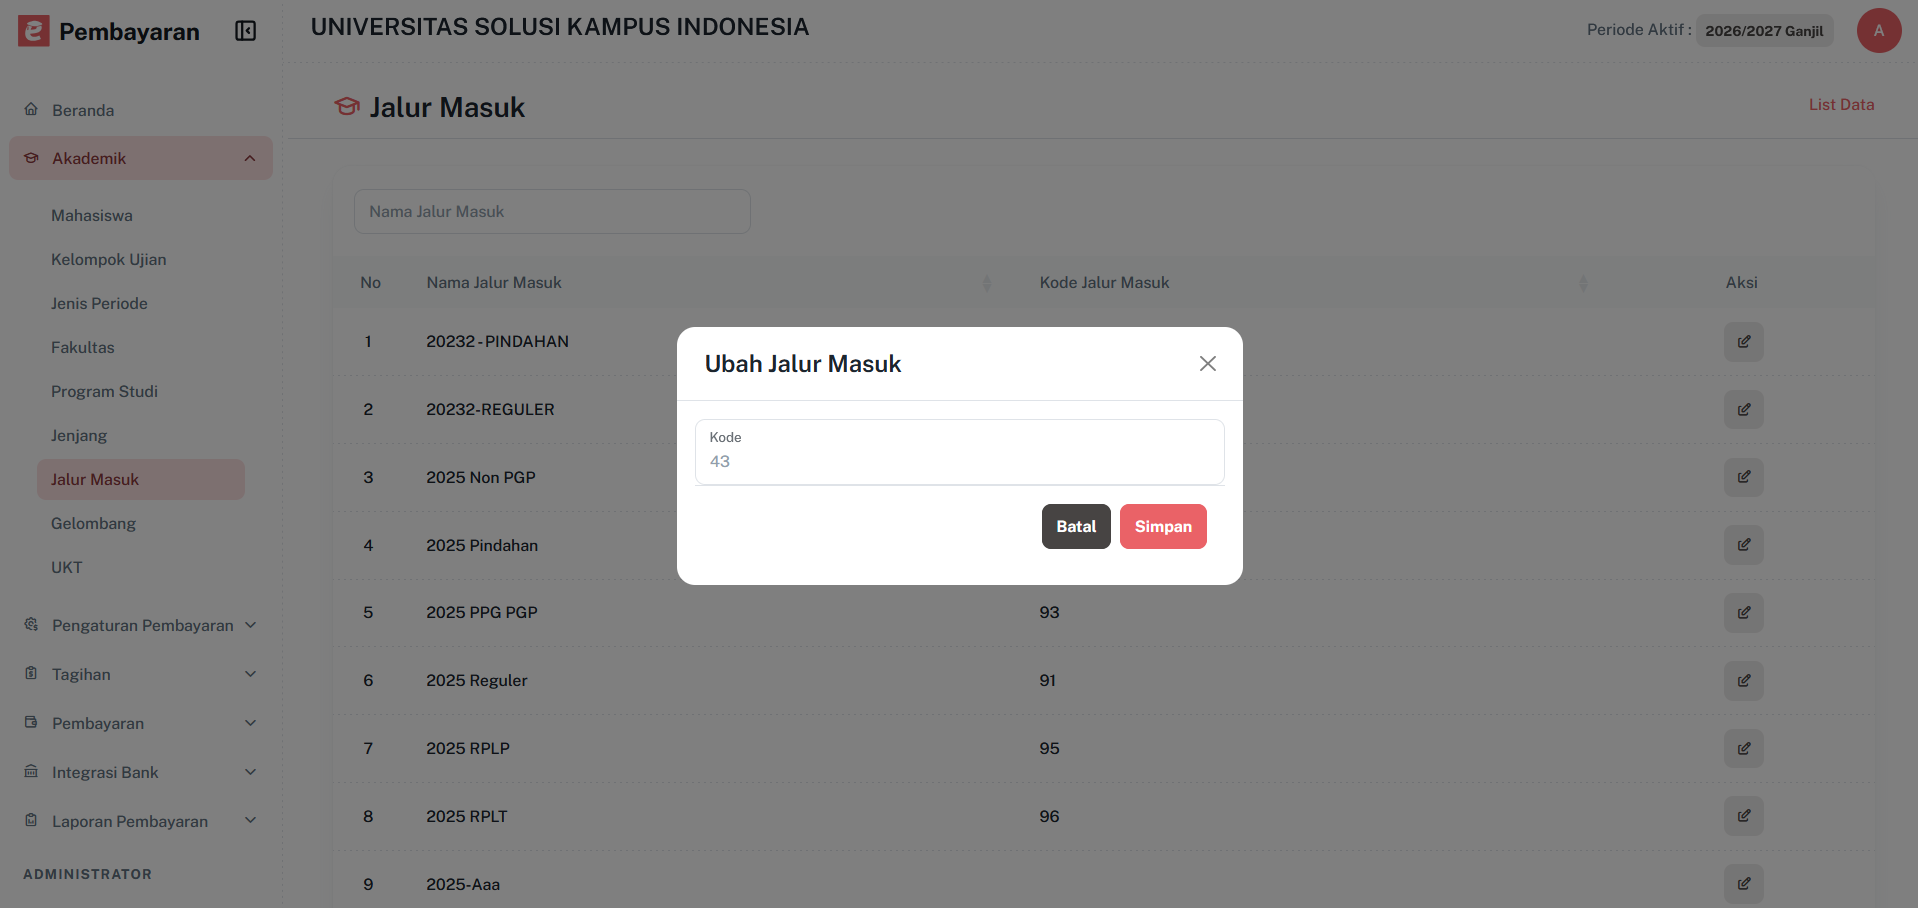This screenshot has height=908, width=1918.
Task: Collapse the Akademik section chevron
Action: coord(249,158)
